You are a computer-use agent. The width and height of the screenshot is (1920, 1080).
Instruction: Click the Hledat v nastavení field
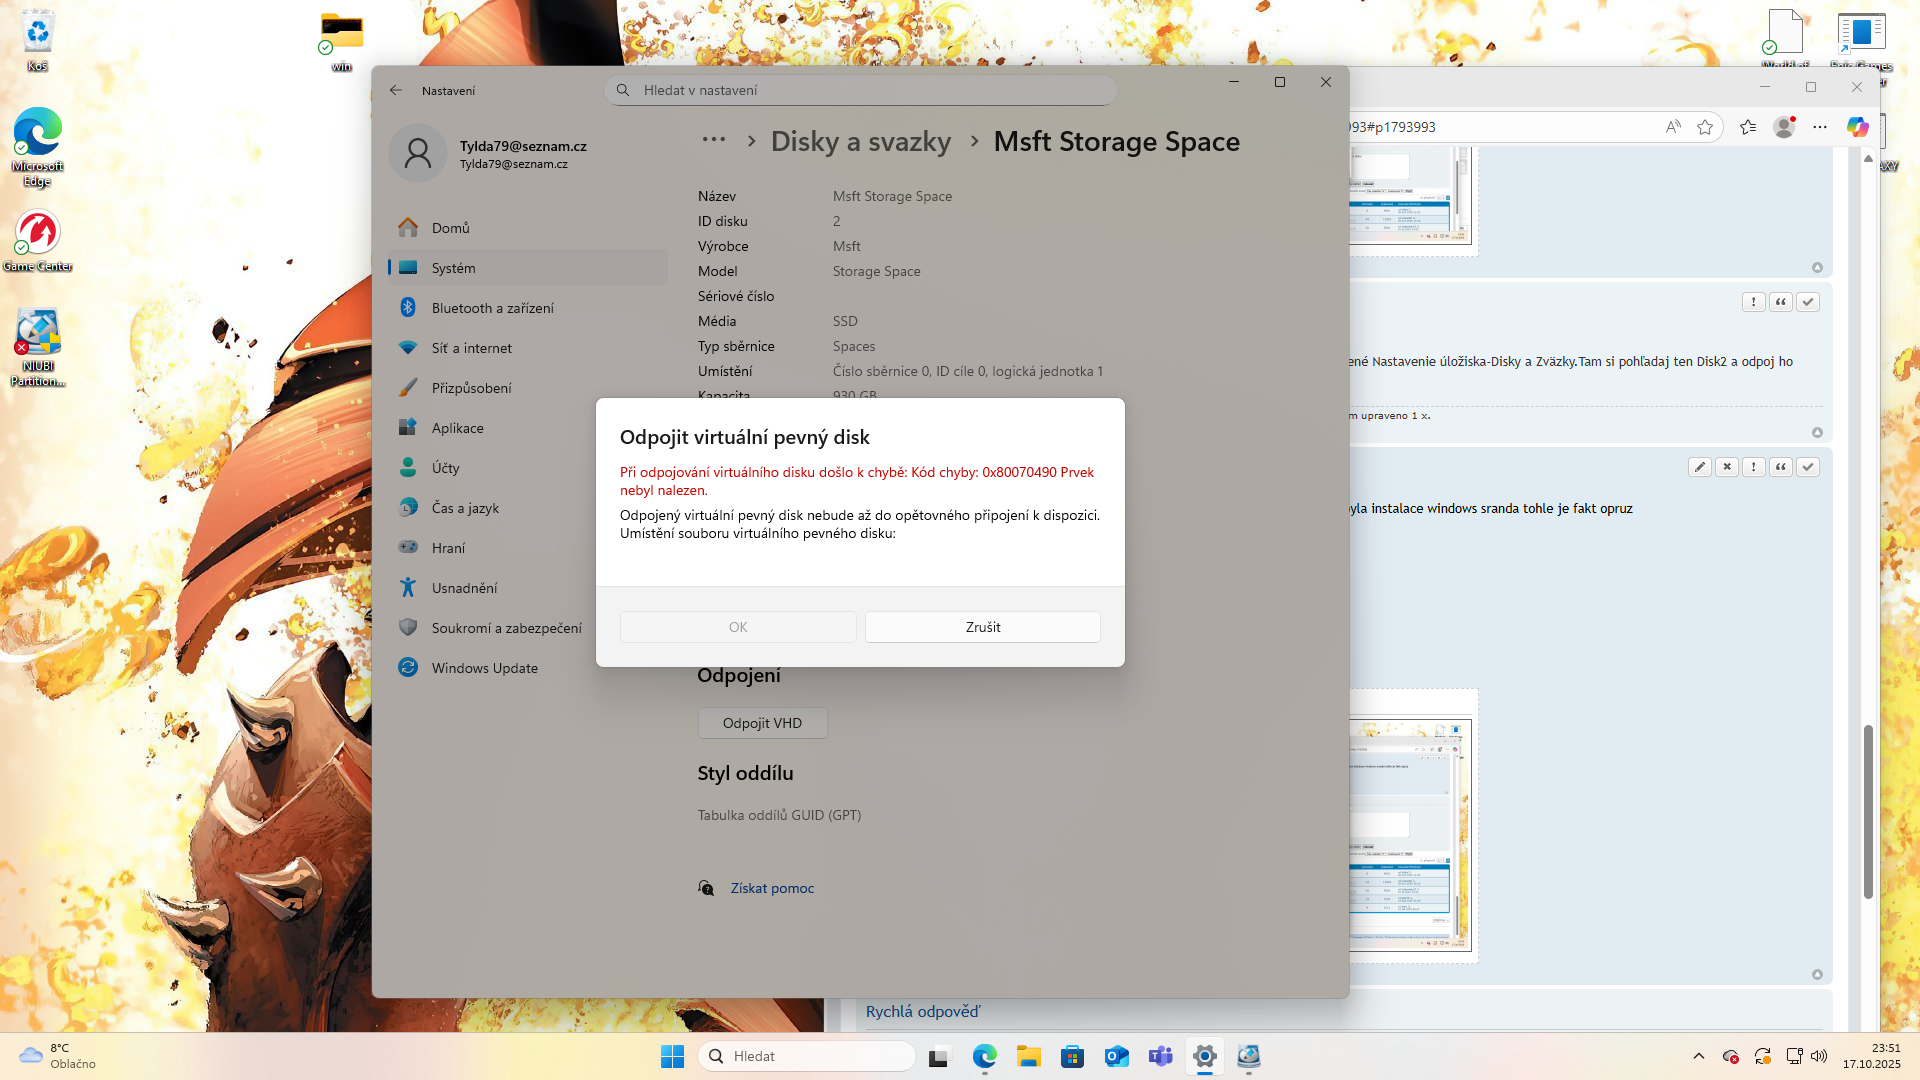[x=860, y=90]
